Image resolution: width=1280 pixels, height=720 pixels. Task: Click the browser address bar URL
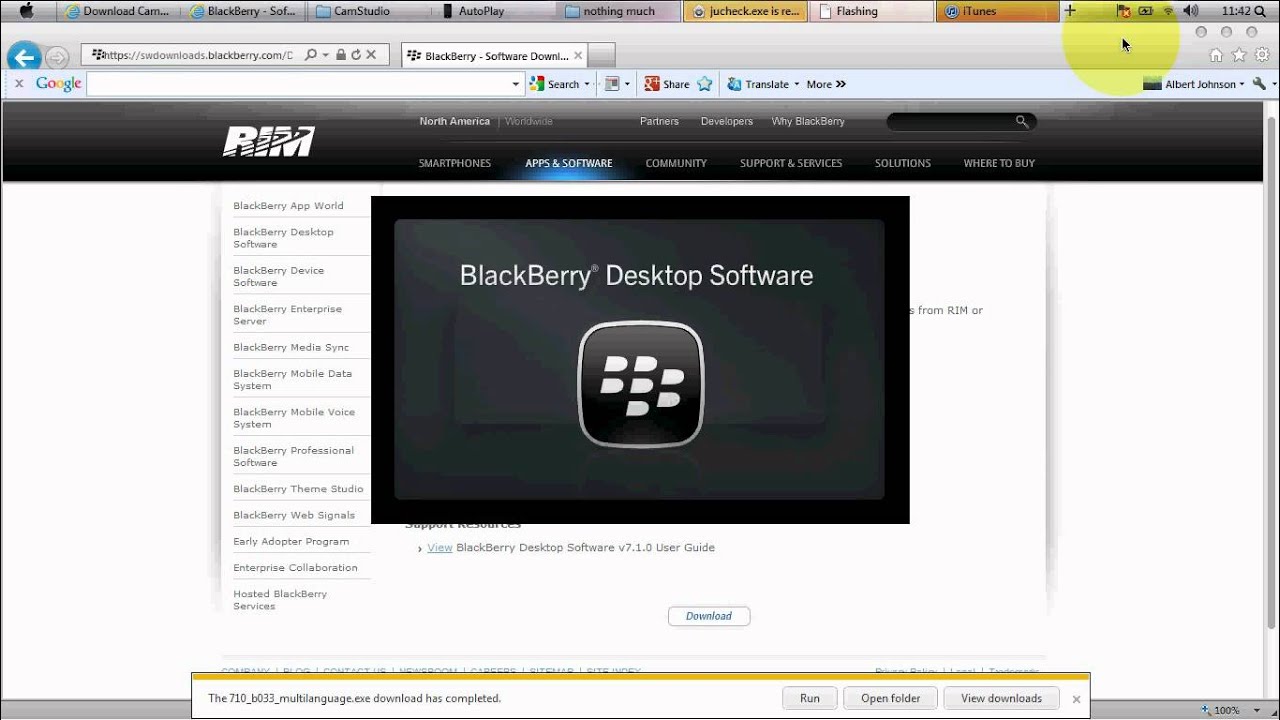pyautogui.click(x=200, y=56)
